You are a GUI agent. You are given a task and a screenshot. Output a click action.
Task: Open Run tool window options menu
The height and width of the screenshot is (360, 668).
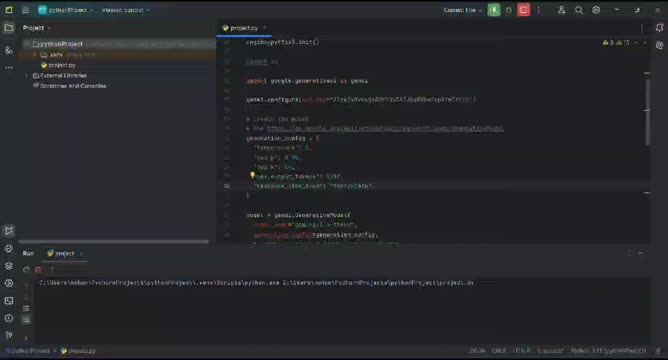click(x=629, y=253)
